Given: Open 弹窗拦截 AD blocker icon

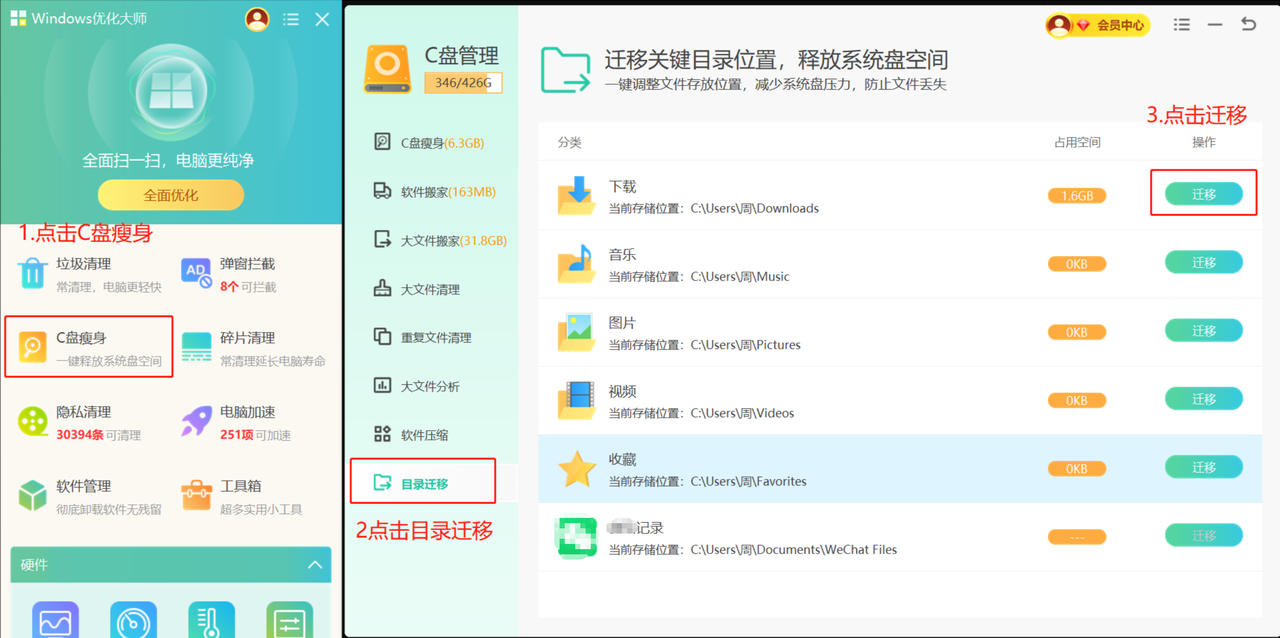Looking at the screenshot, I should click(x=197, y=273).
